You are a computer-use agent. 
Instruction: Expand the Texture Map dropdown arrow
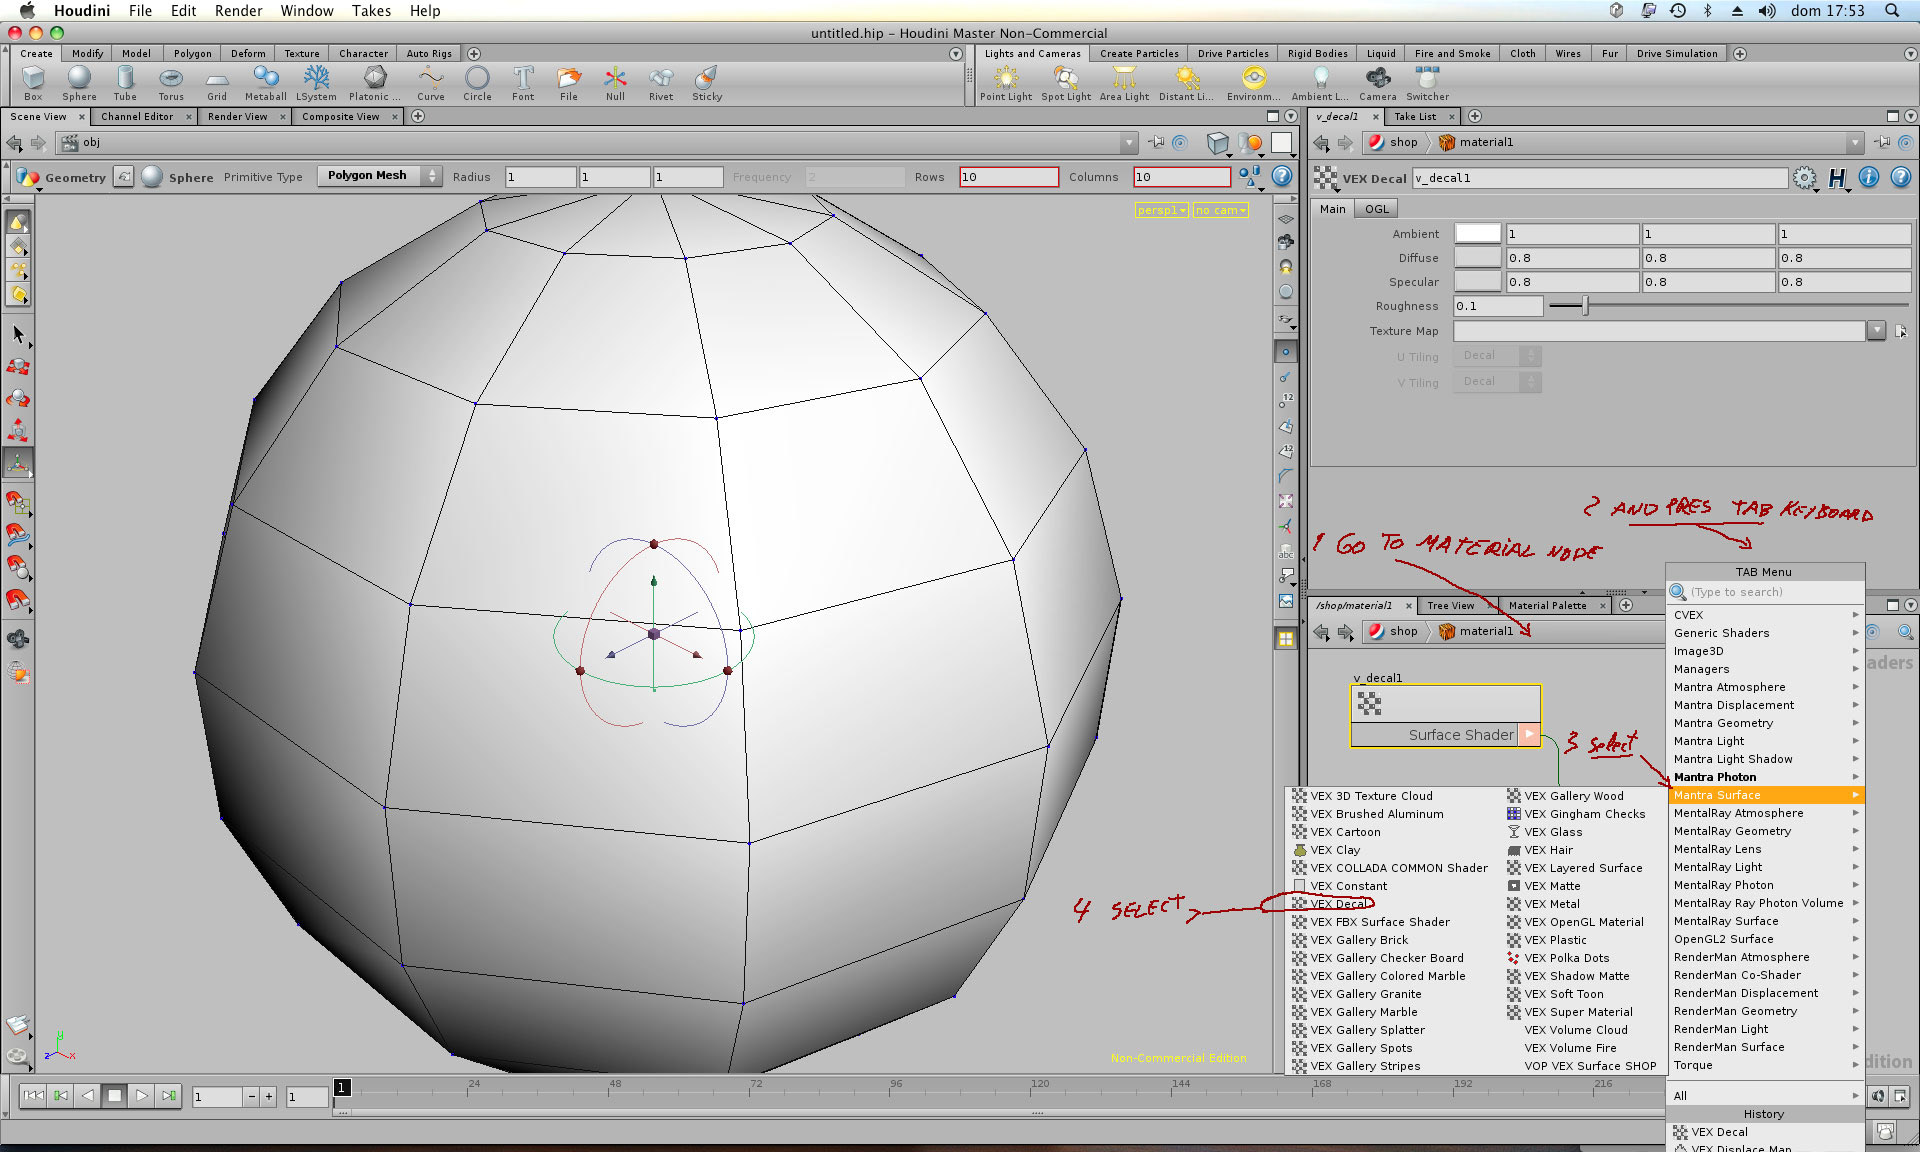pyautogui.click(x=1876, y=331)
